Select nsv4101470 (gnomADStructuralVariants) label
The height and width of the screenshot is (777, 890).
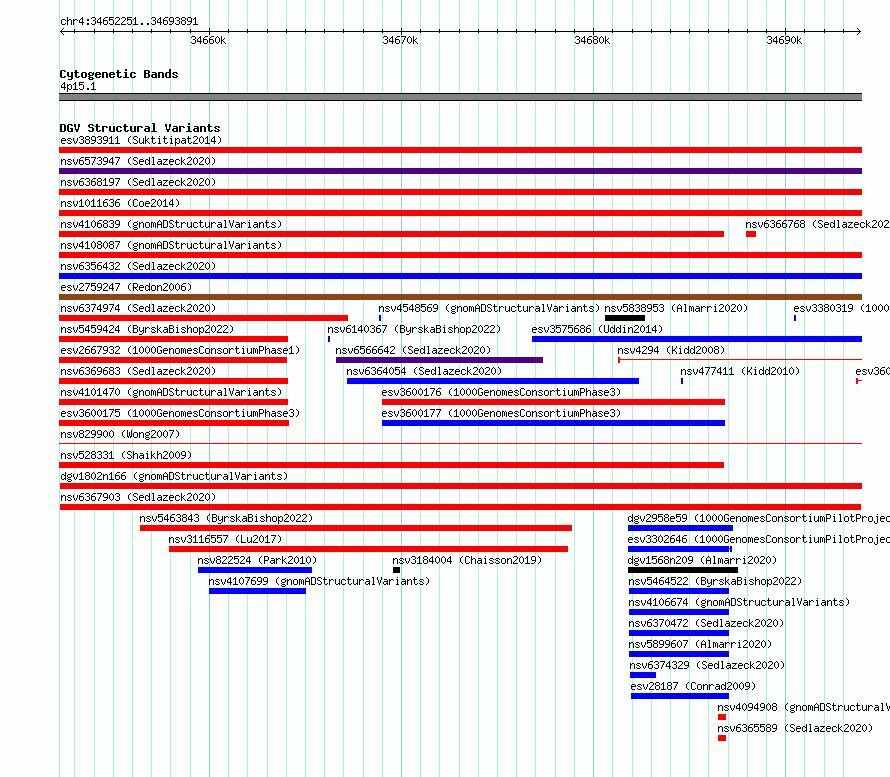pyautogui.click(x=171, y=392)
